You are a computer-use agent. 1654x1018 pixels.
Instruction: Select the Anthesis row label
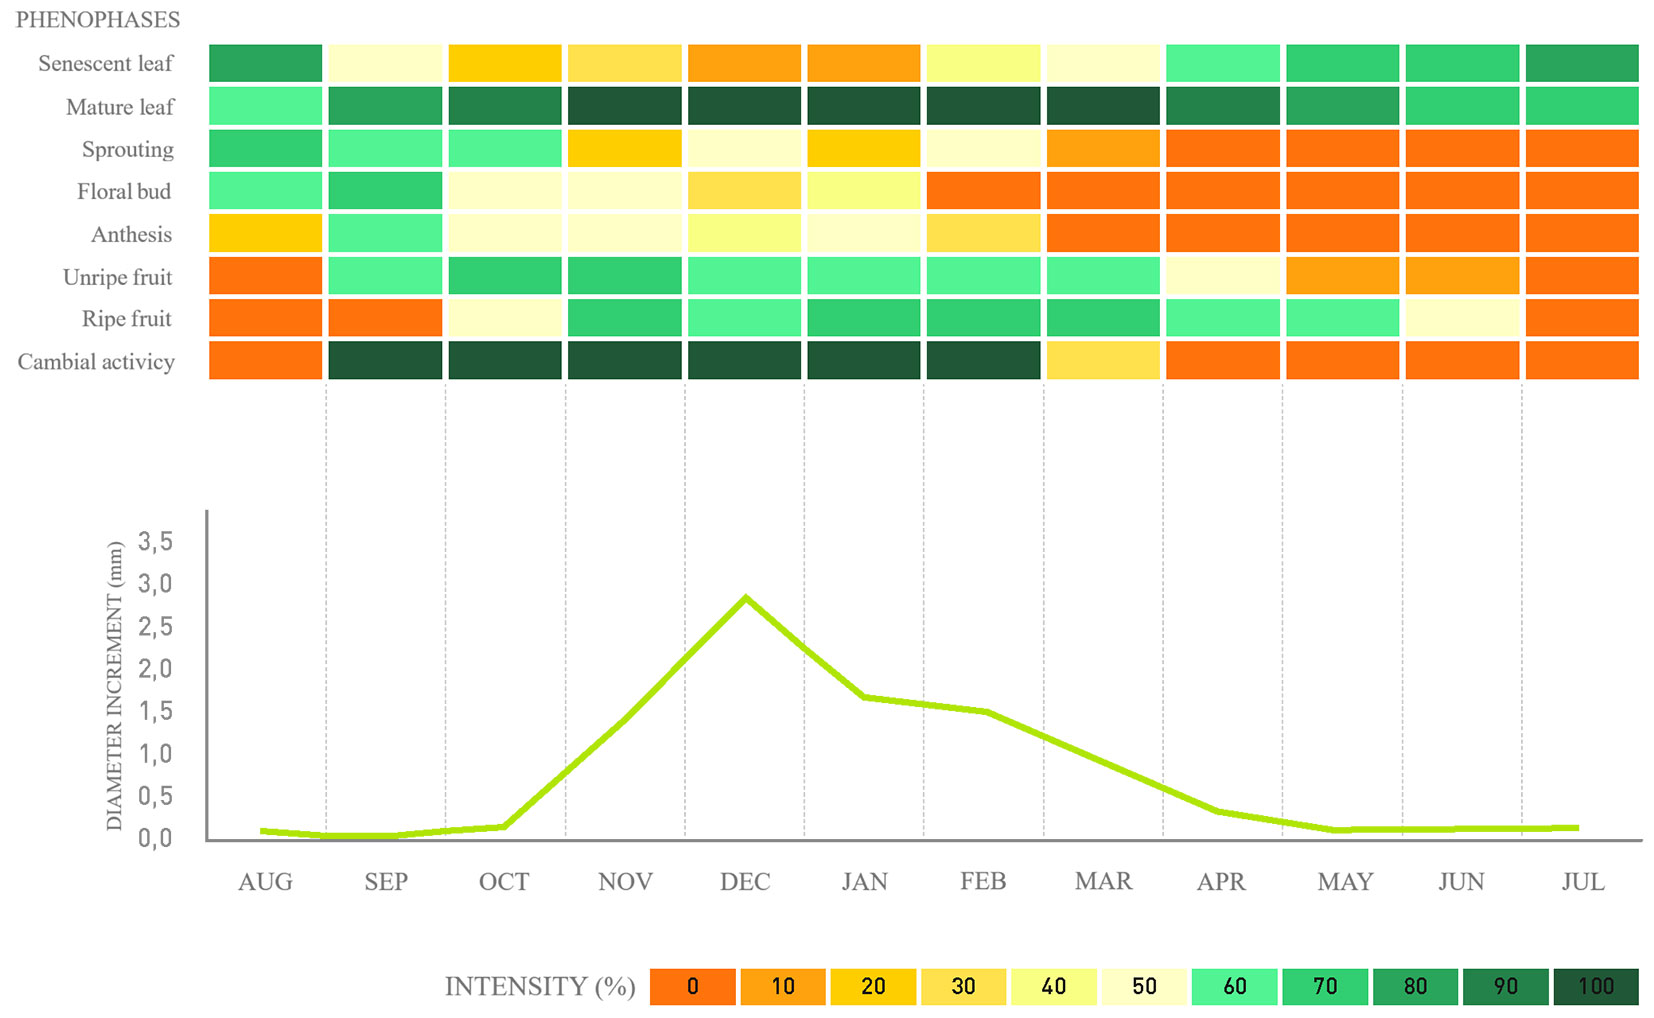tap(131, 234)
